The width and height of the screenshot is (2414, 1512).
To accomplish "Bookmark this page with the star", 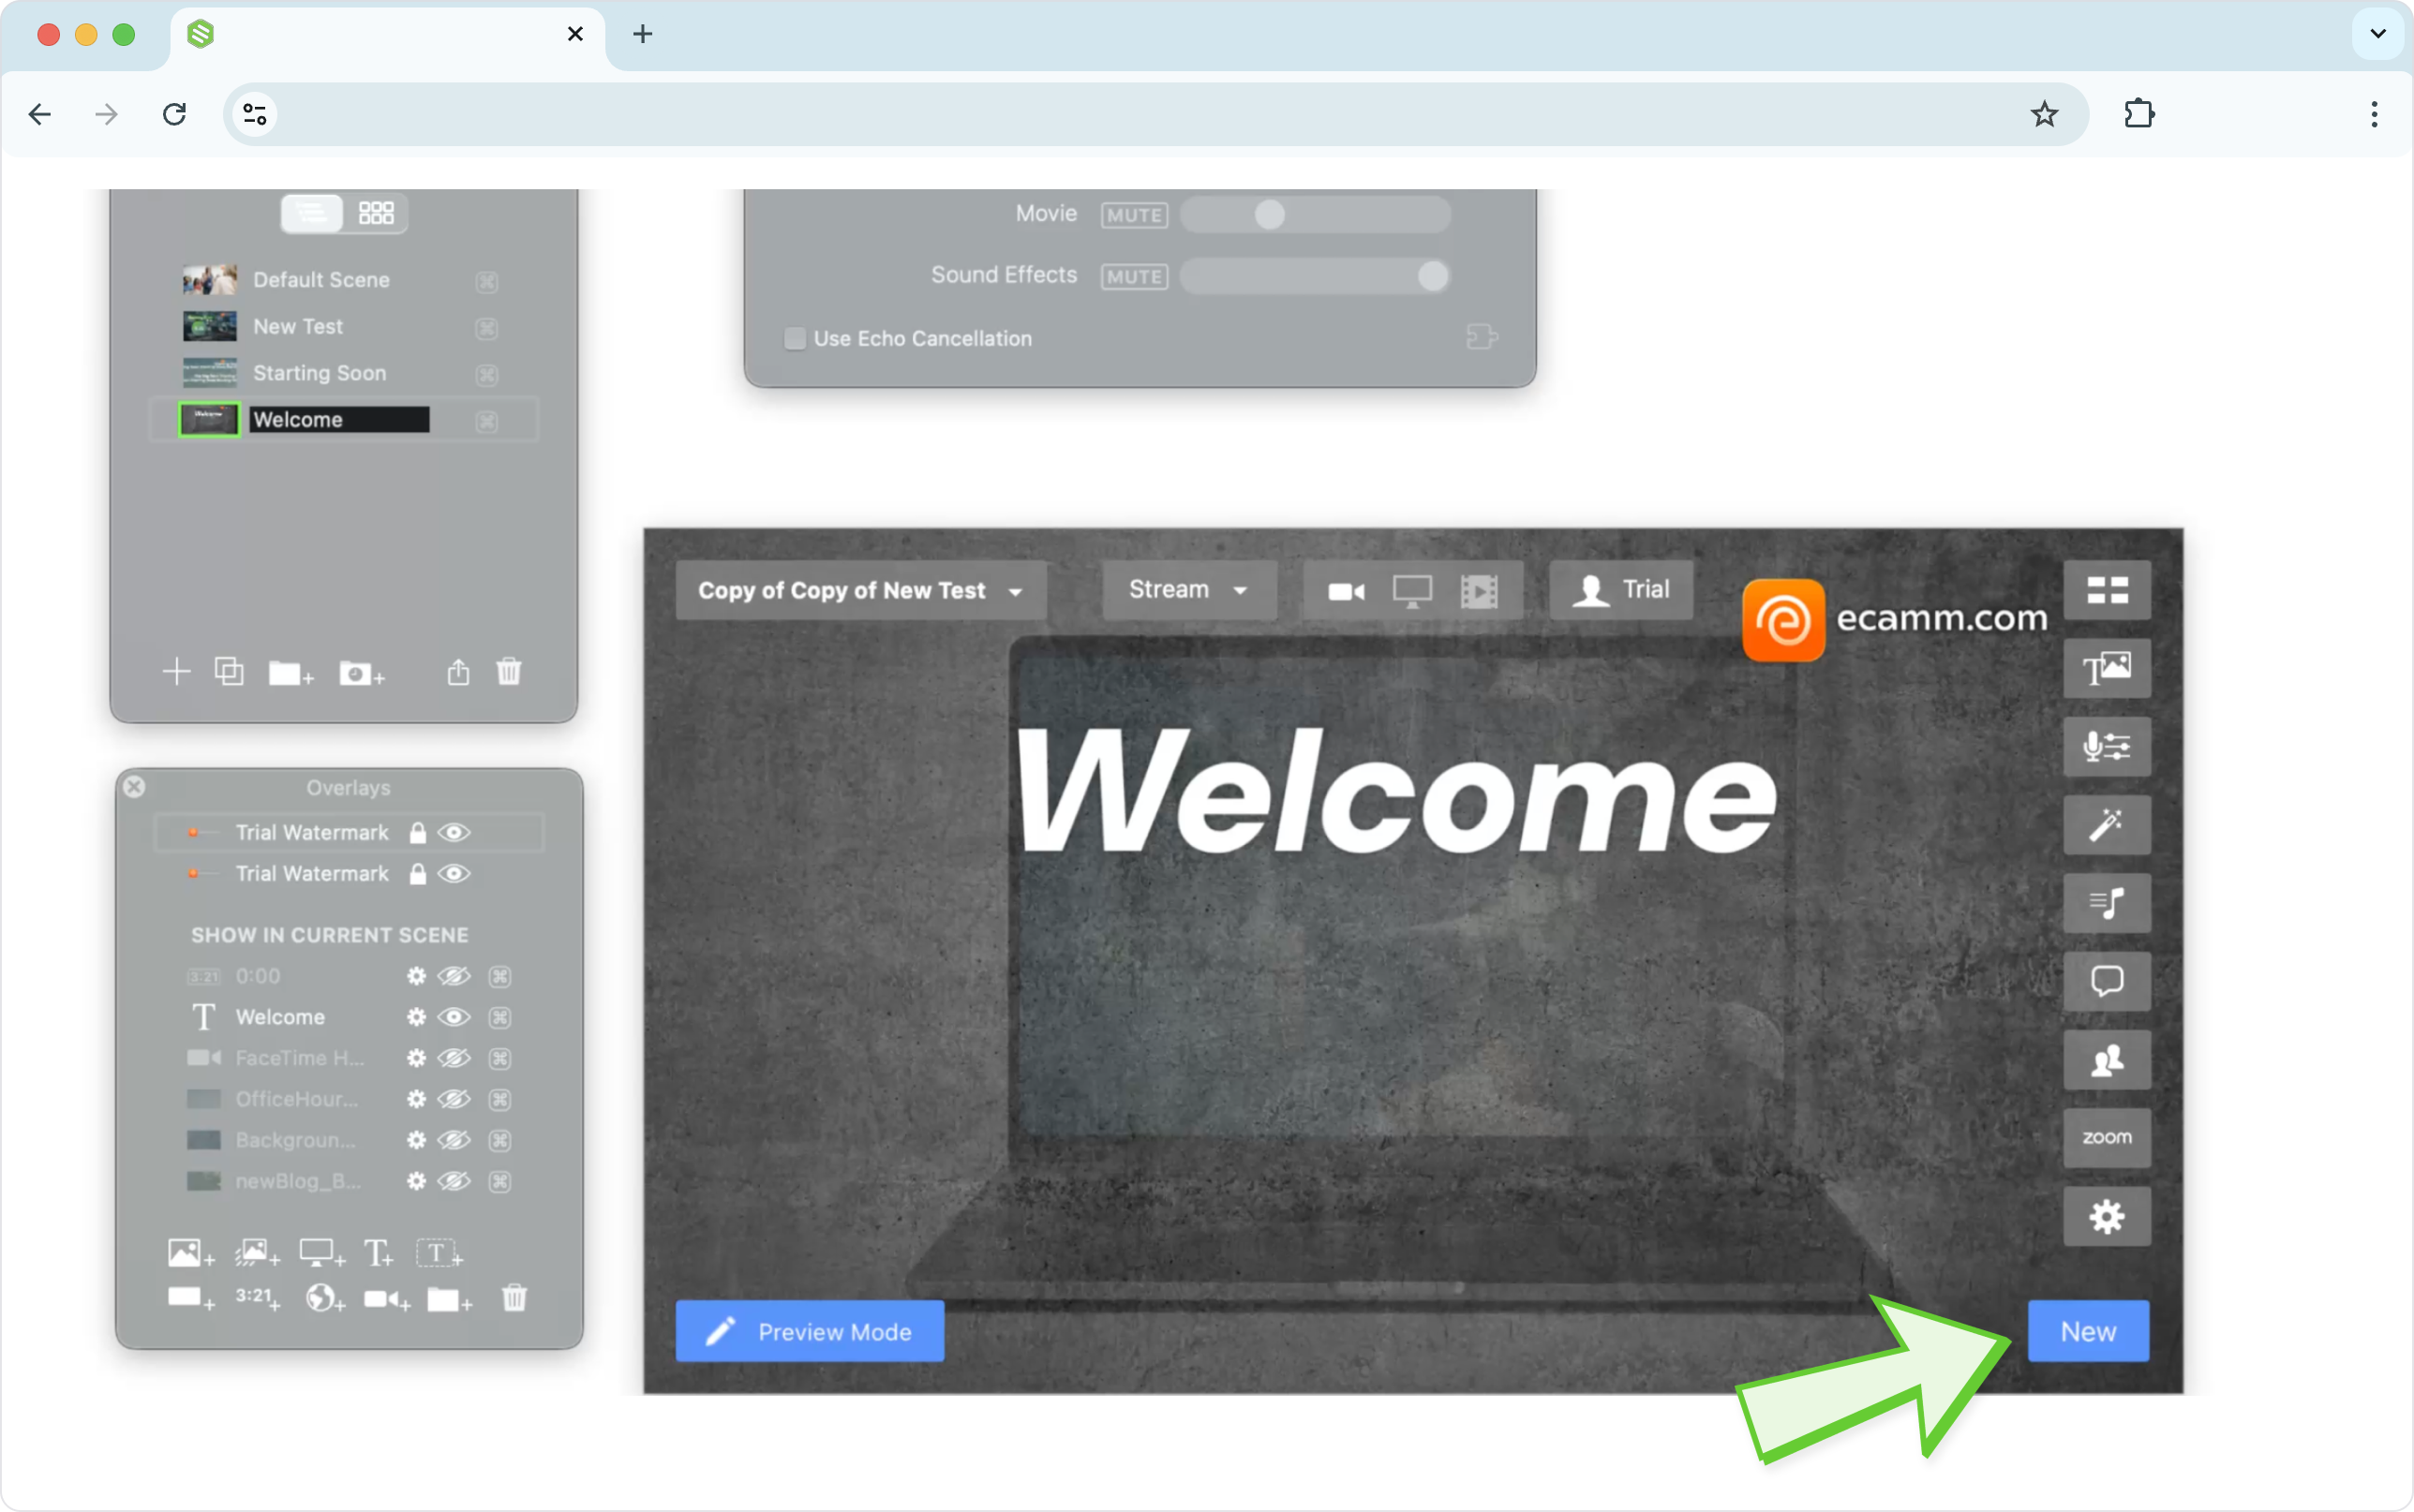I will tap(2044, 114).
